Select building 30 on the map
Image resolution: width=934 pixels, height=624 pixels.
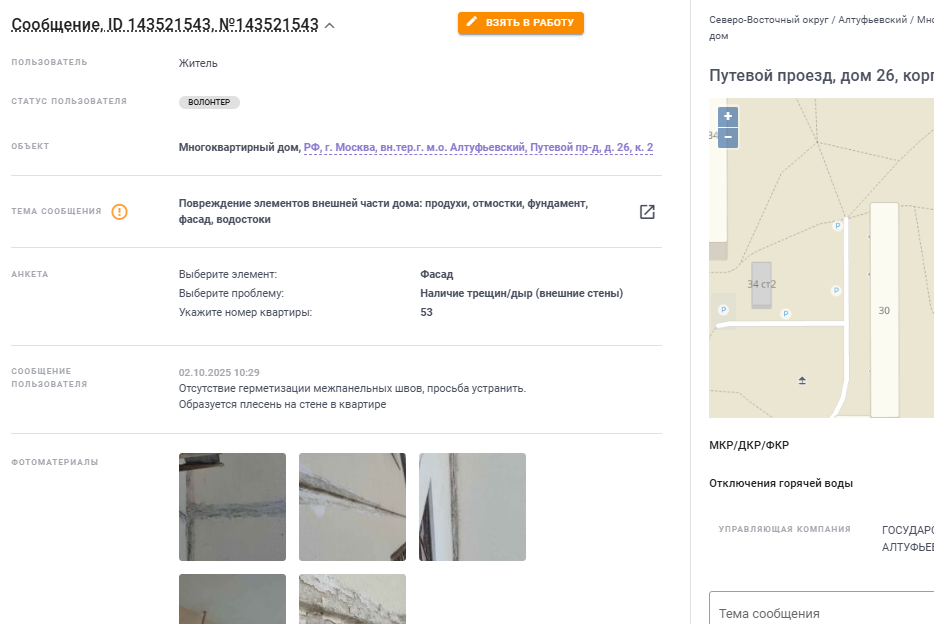coord(884,310)
